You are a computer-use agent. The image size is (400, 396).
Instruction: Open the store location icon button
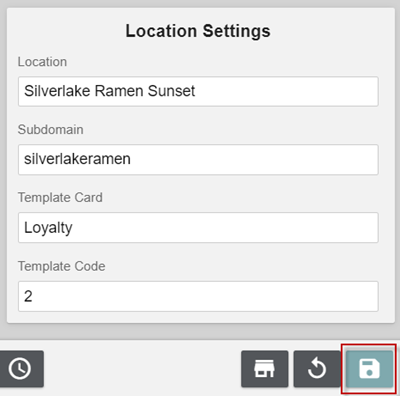(265, 369)
